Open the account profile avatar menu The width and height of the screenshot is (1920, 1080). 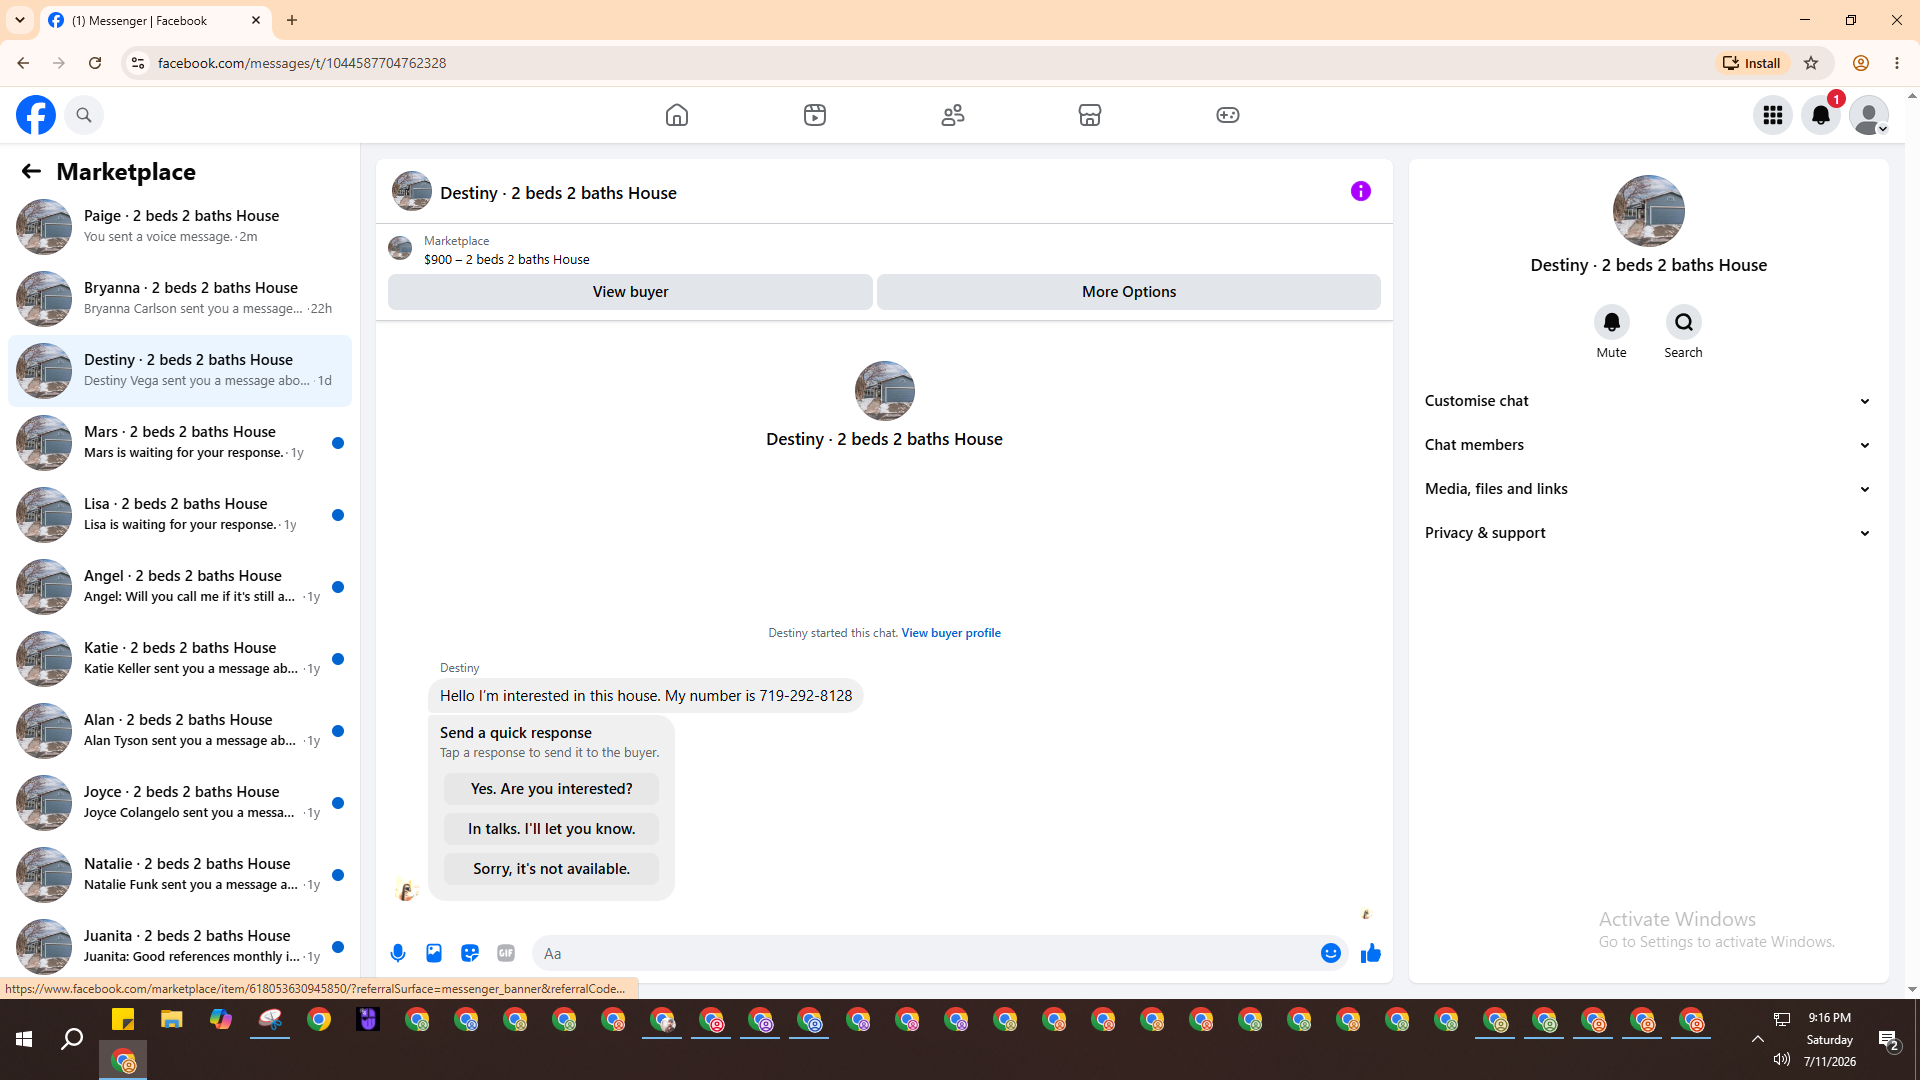point(1869,115)
